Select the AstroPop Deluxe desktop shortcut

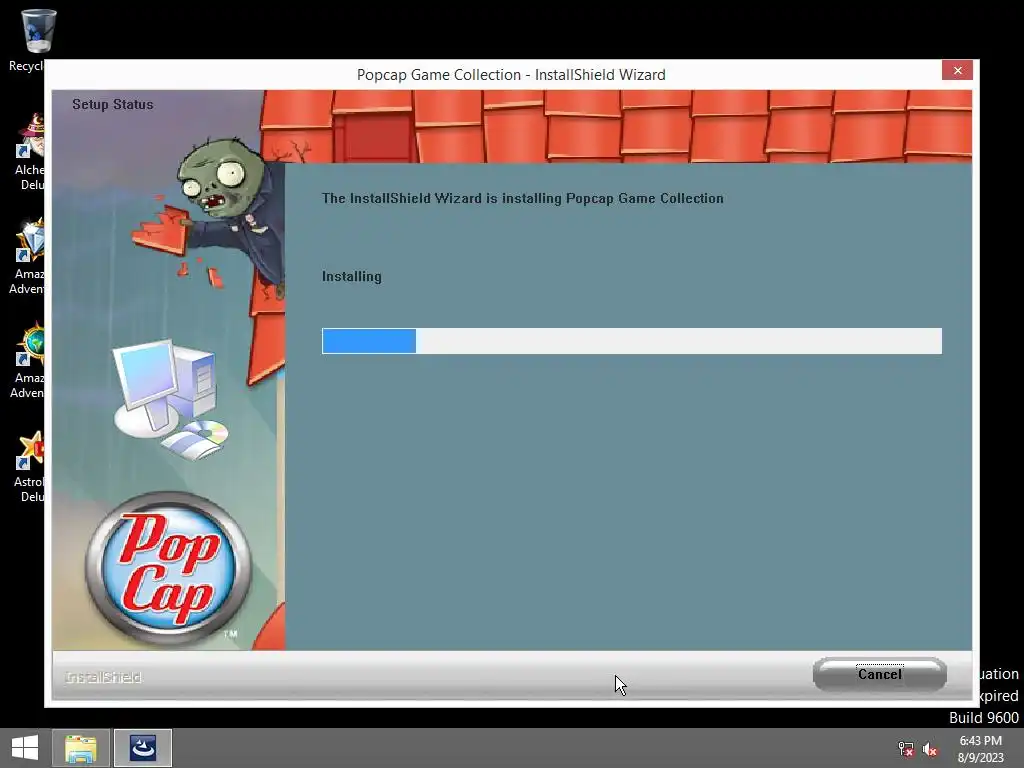pyautogui.click(x=29, y=466)
